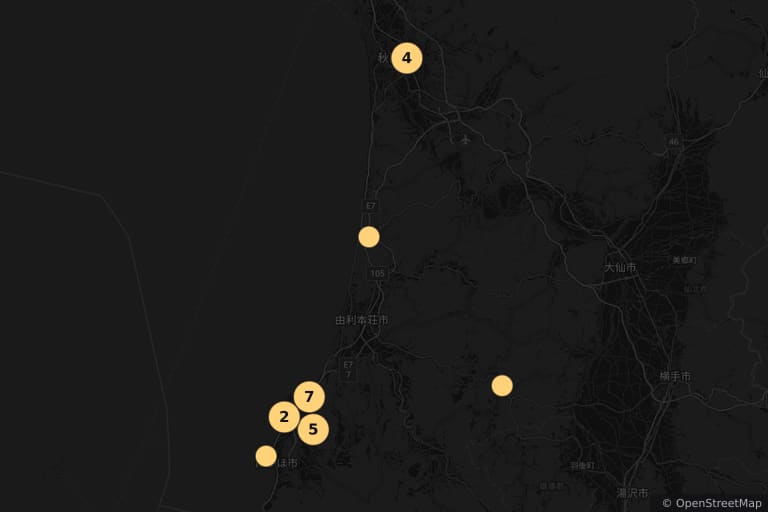Click the E7 7 road shield near 由利本荘市

coord(348,369)
